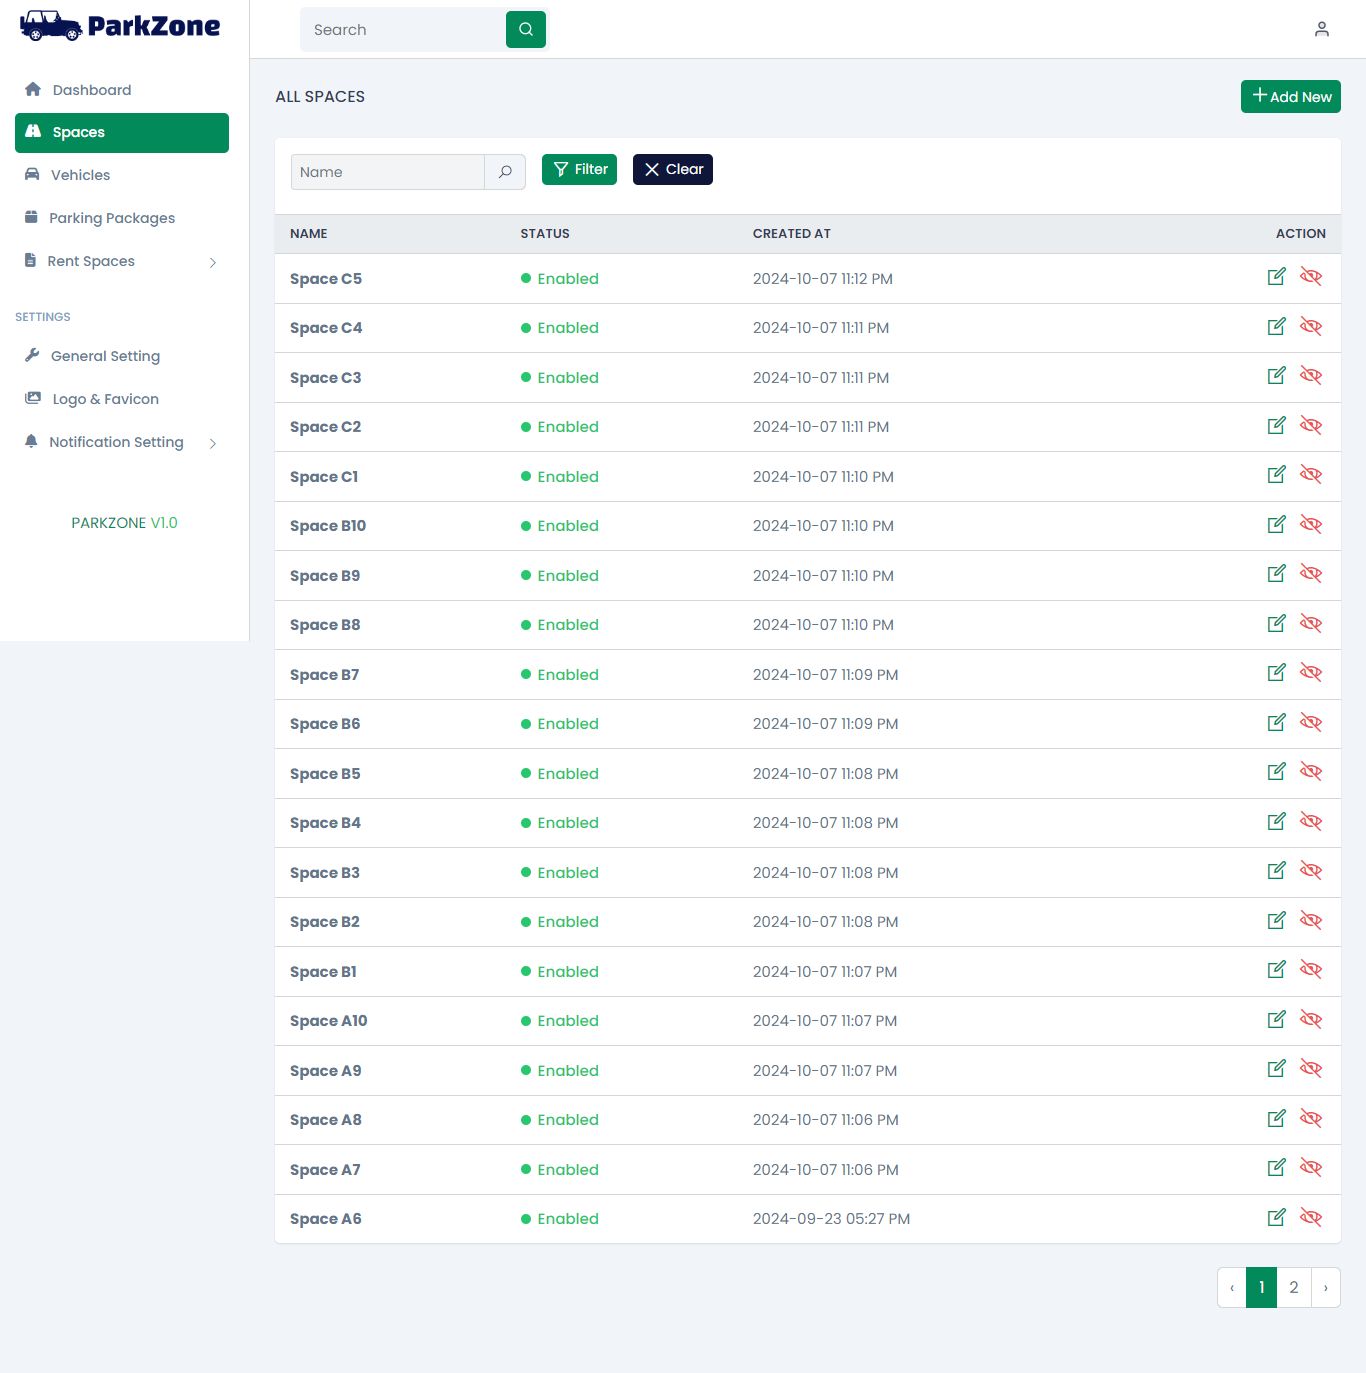Viewport: 1366px width, 1373px height.
Task: Expand the Notification Setting submenu
Action: click(x=212, y=443)
